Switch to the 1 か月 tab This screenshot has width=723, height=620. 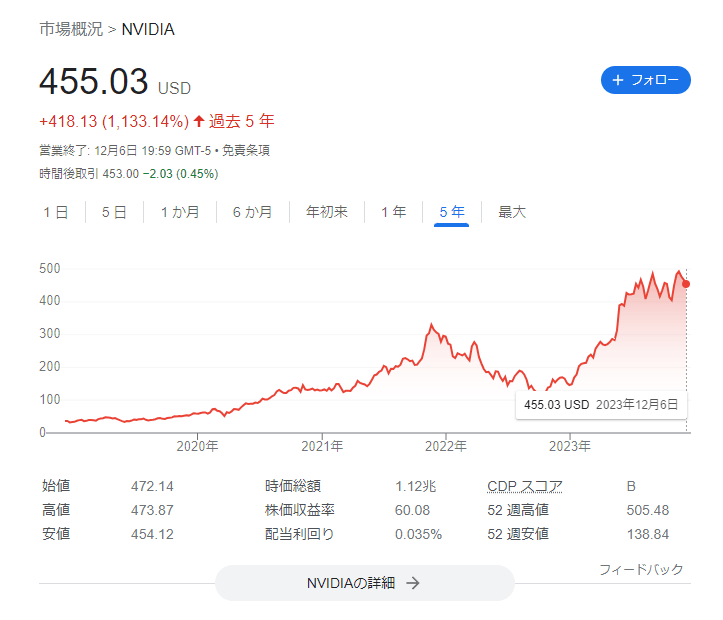pyautogui.click(x=180, y=212)
